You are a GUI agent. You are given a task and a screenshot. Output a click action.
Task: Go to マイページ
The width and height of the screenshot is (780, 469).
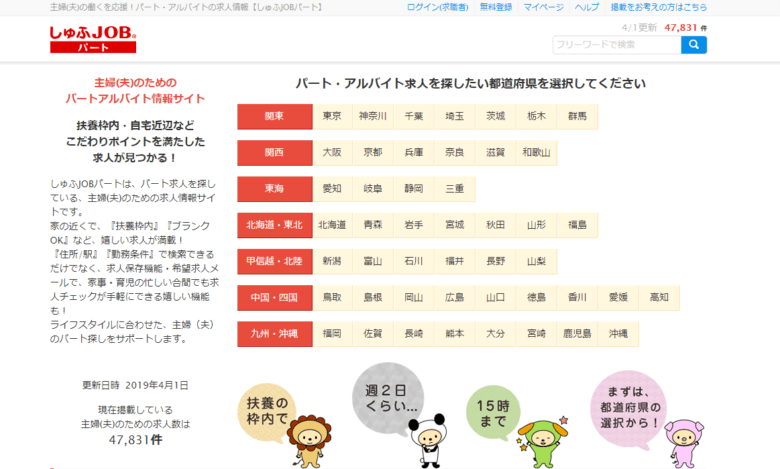[x=543, y=7]
